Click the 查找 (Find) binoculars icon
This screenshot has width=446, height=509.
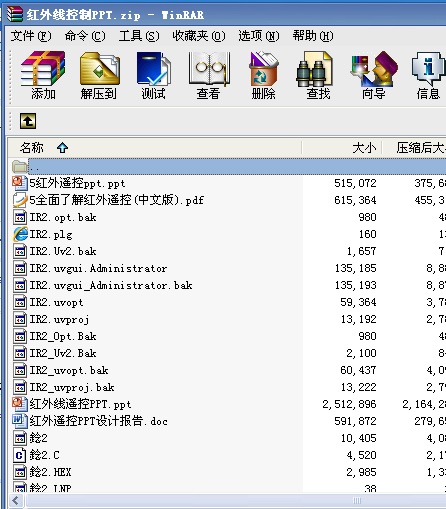coord(315,69)
